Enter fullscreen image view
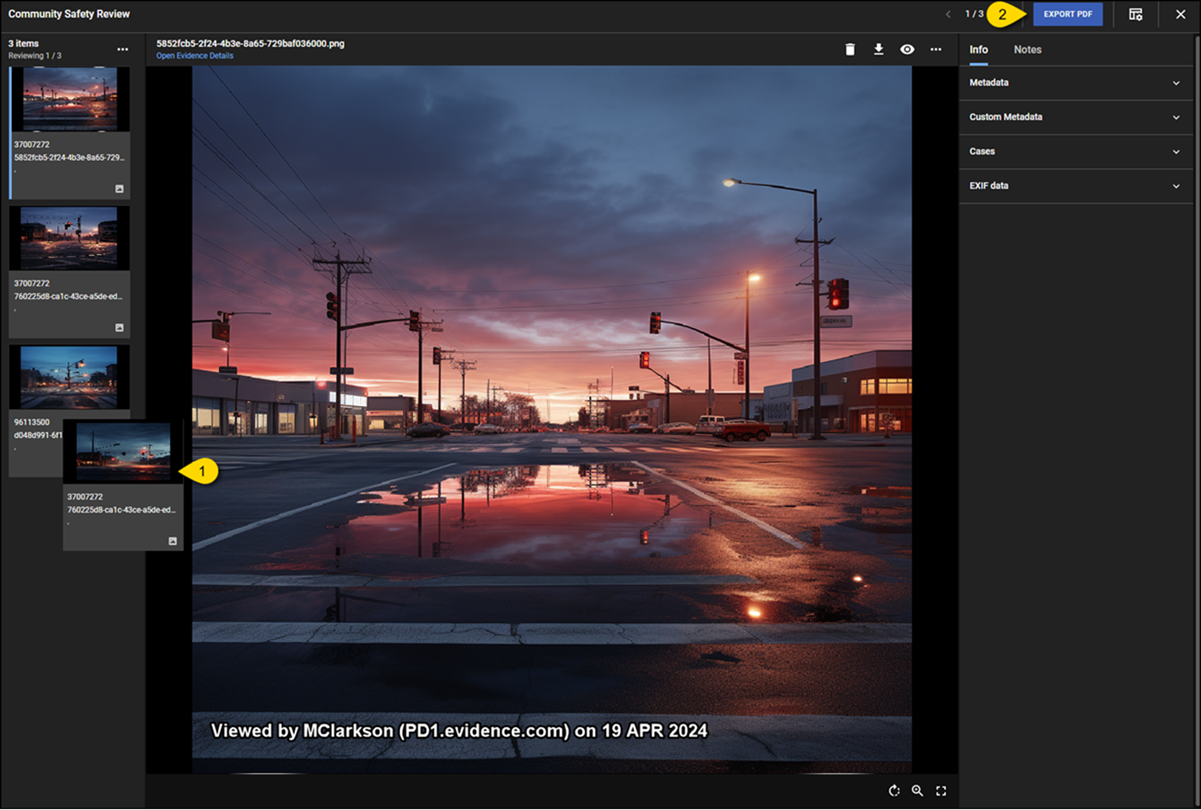 click(x=941, y=791)
